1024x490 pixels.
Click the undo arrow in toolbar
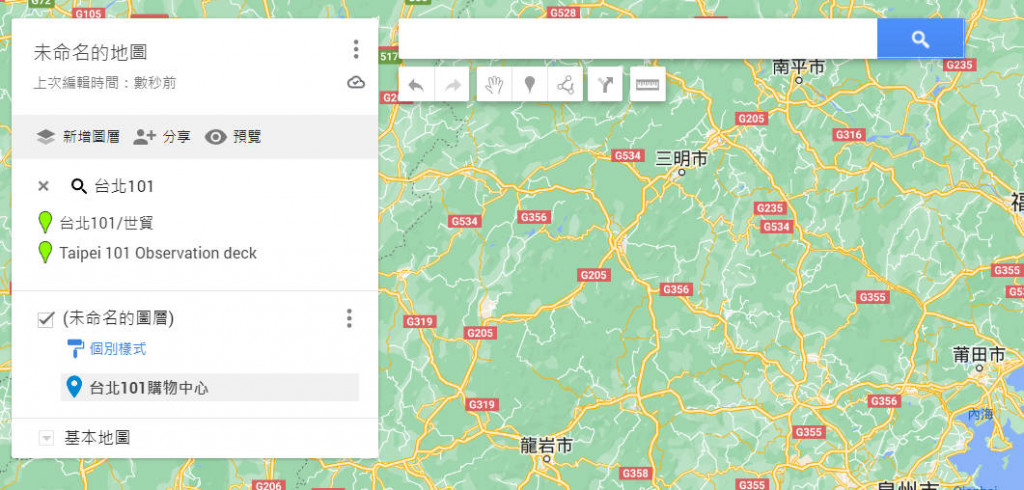[415, 85]
